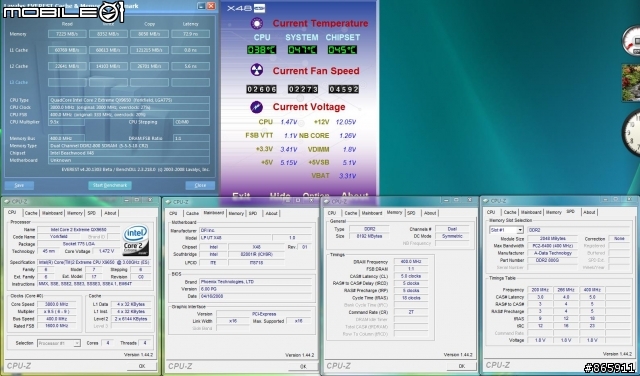Click the Command Rate 2T value
The width and height of the screenshot is (640, 376).
click(x=411, y=312)
